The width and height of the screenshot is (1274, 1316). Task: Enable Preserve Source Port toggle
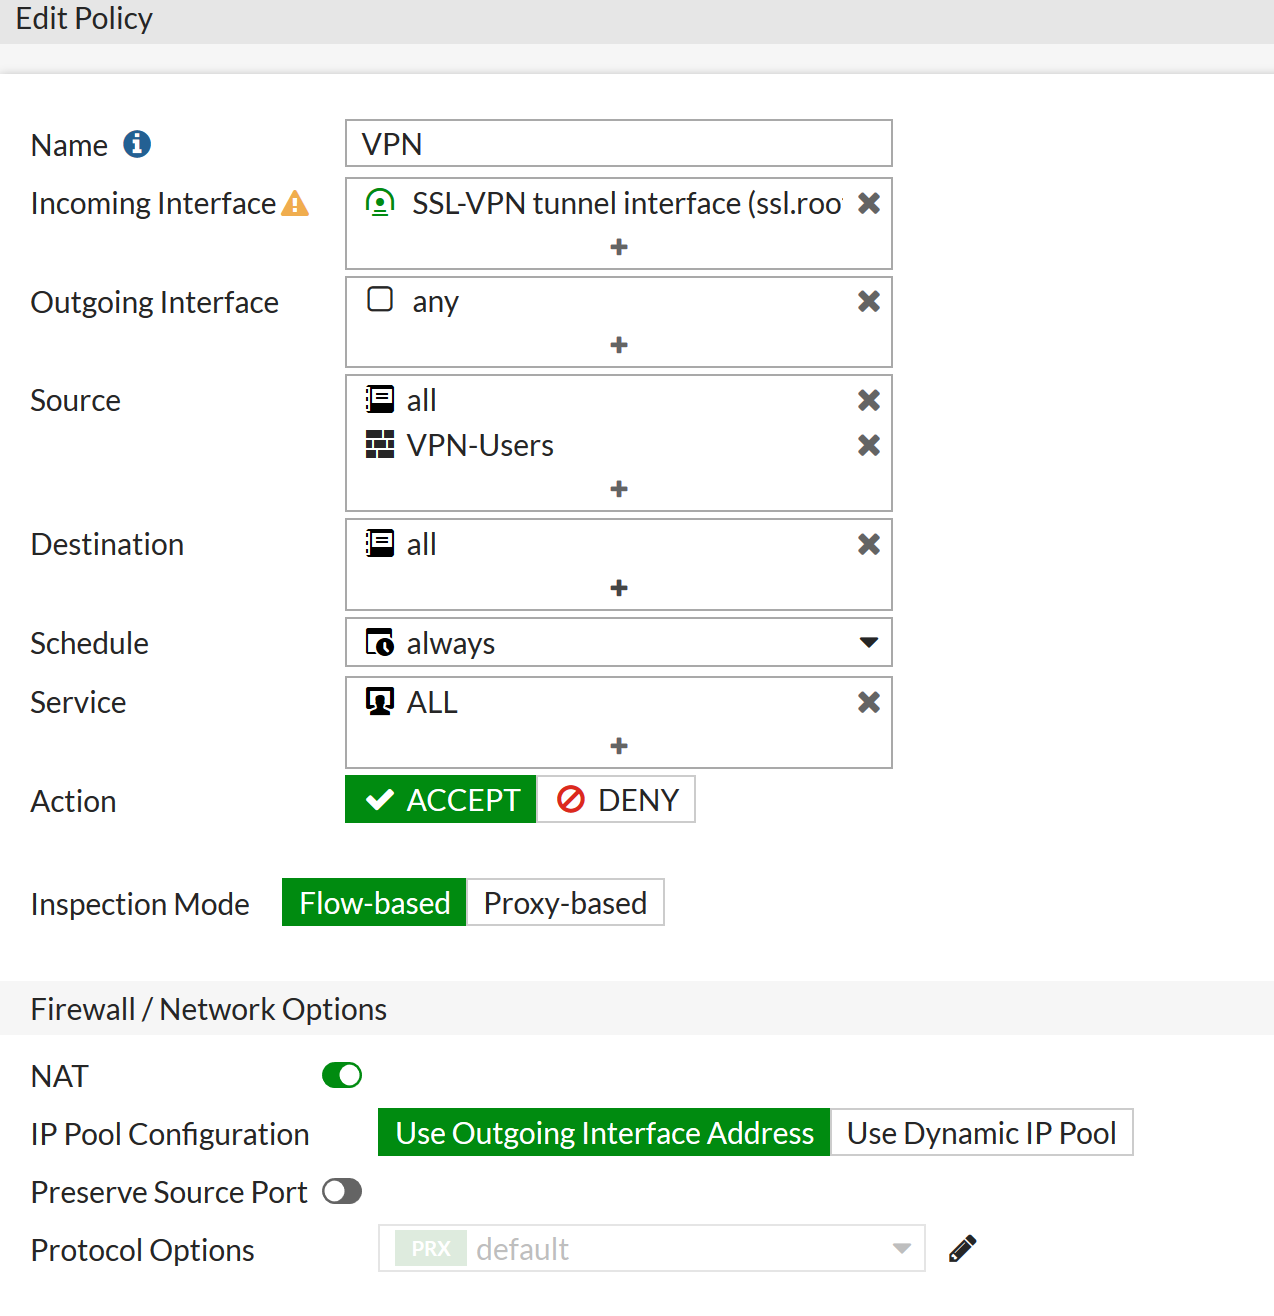pos(342,1192)
